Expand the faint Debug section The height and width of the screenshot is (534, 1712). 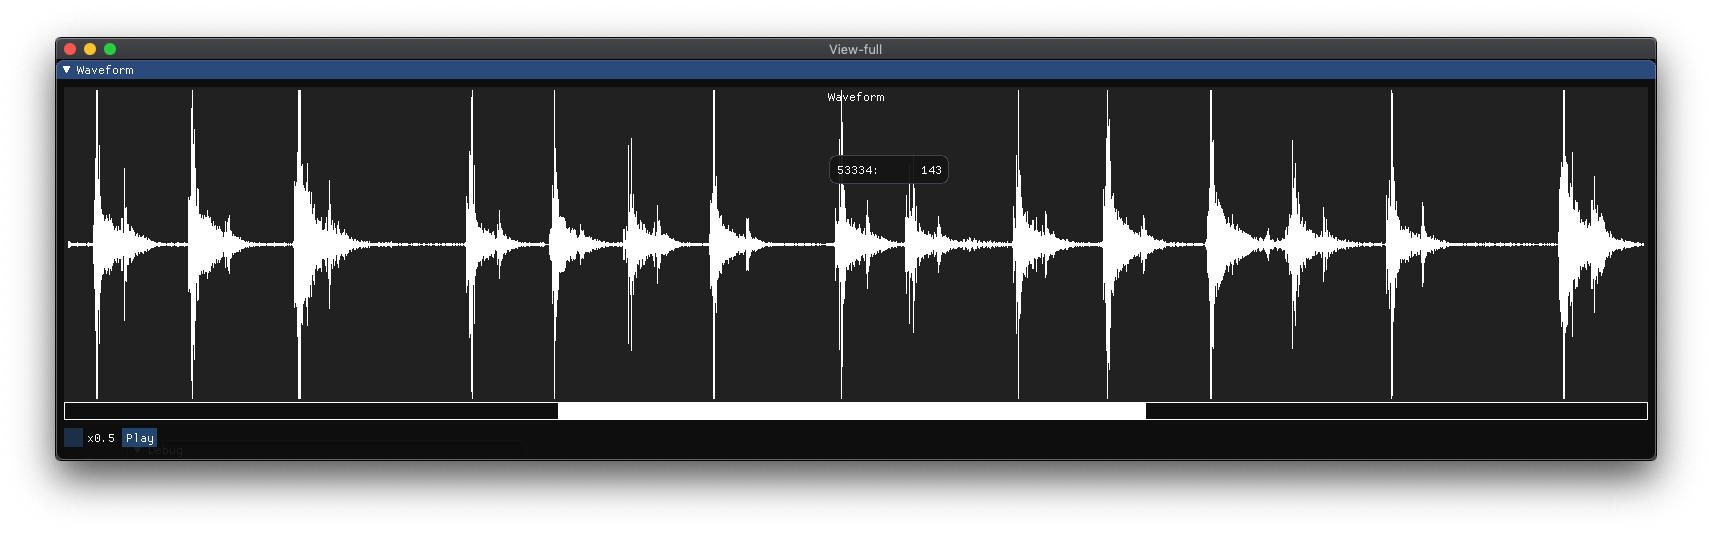coord(160,451)
